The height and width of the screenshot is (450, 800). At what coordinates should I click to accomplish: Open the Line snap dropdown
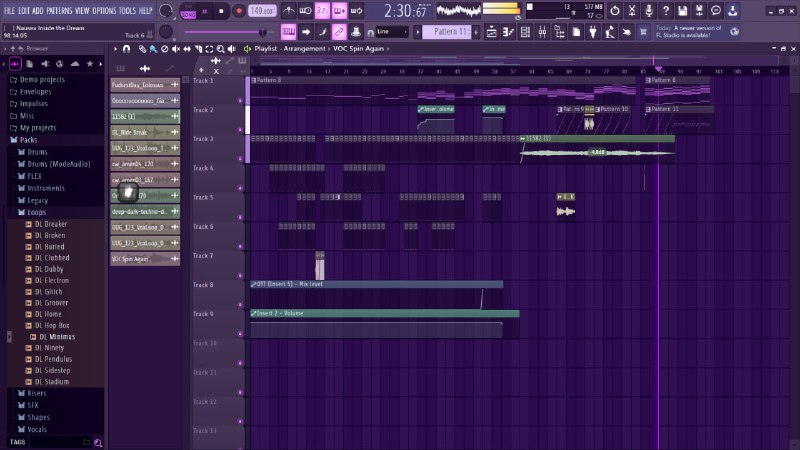click(392, 32)
